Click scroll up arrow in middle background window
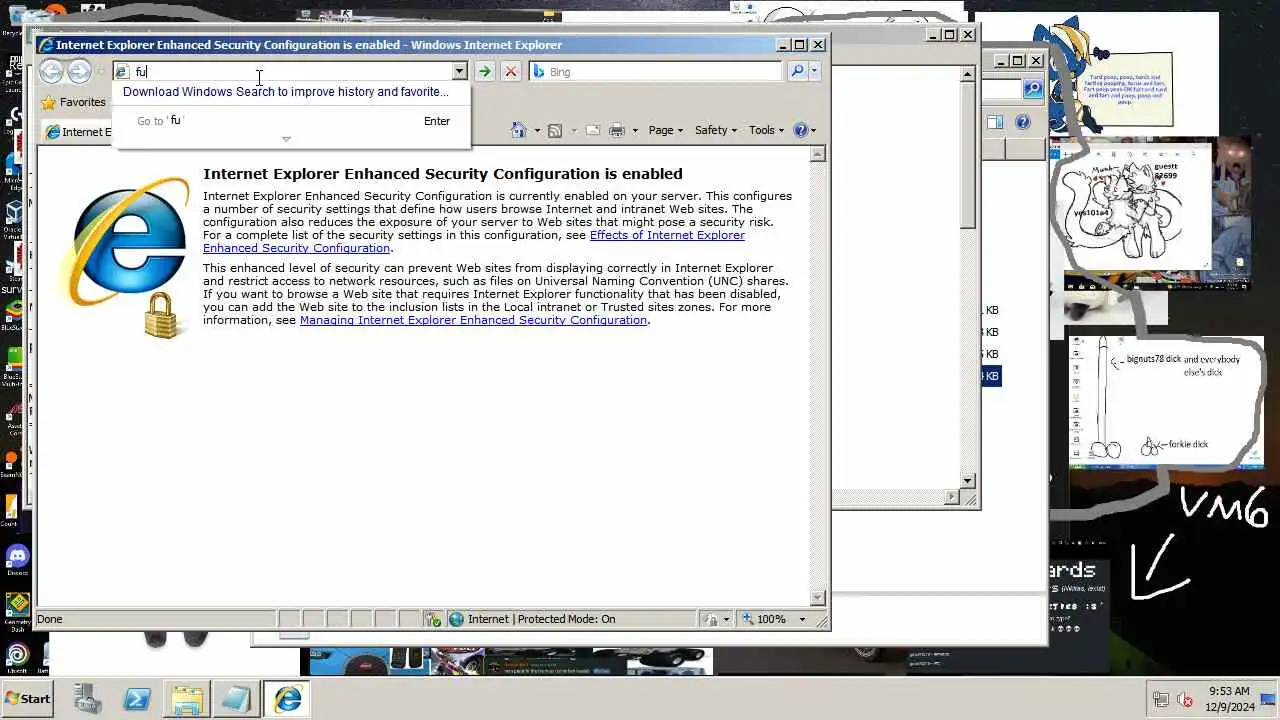Viewport: 1280px width, 720px height. (968, 74)
